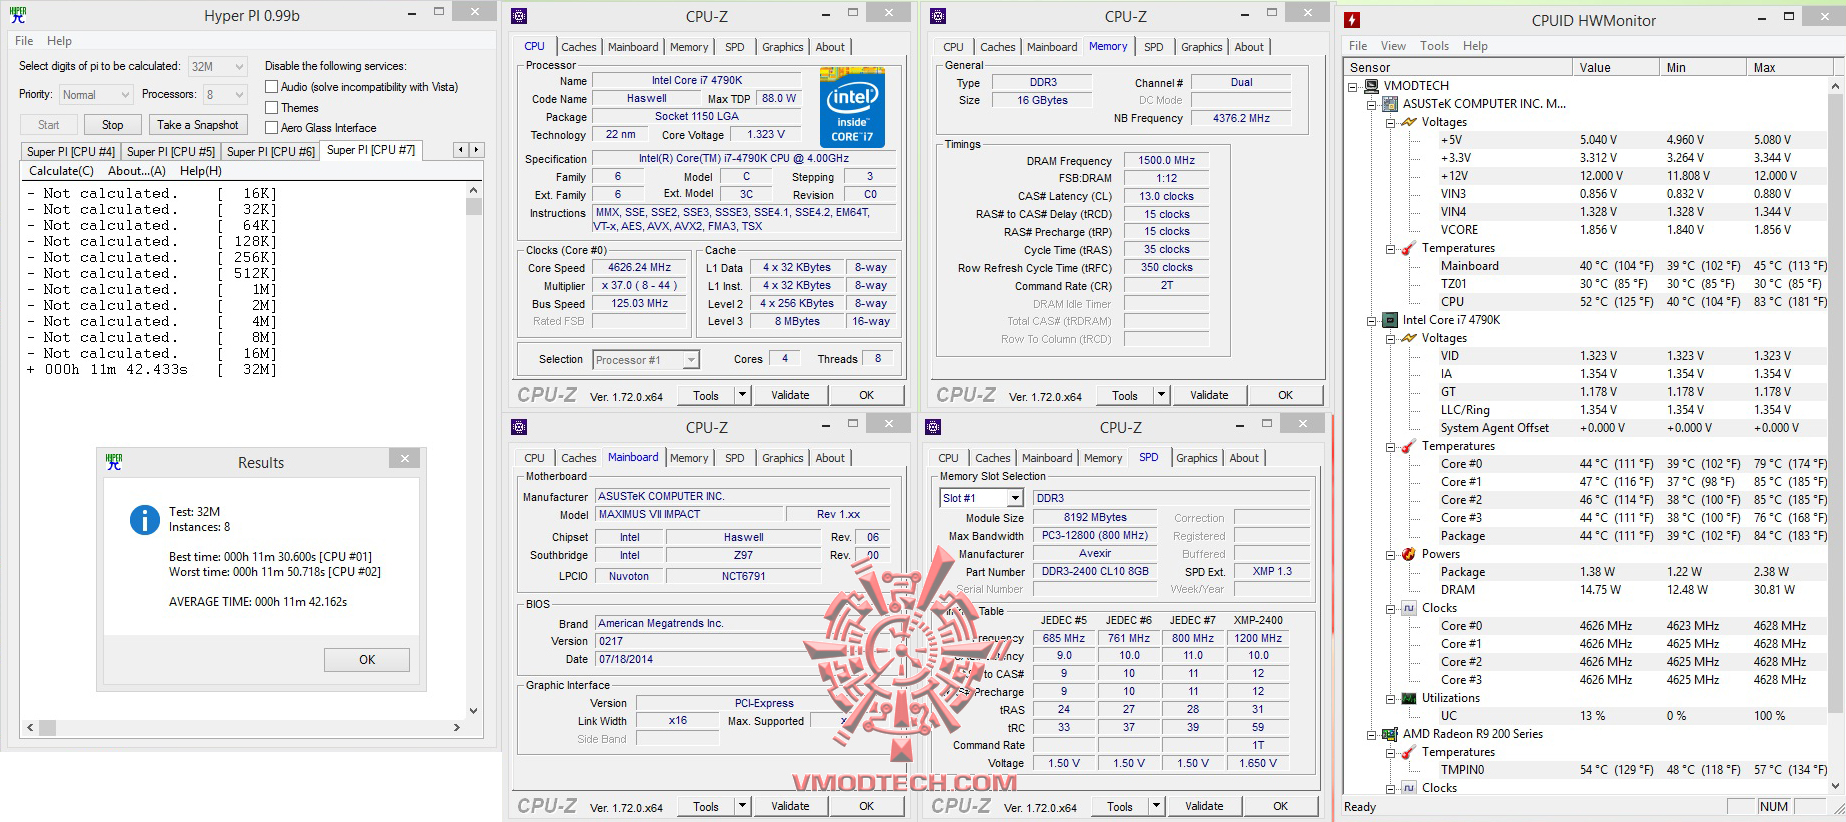1846x822 pixels.
Task: Tick the Themes service checkbox
Action: pyautogui.click(x=271, y=107)
